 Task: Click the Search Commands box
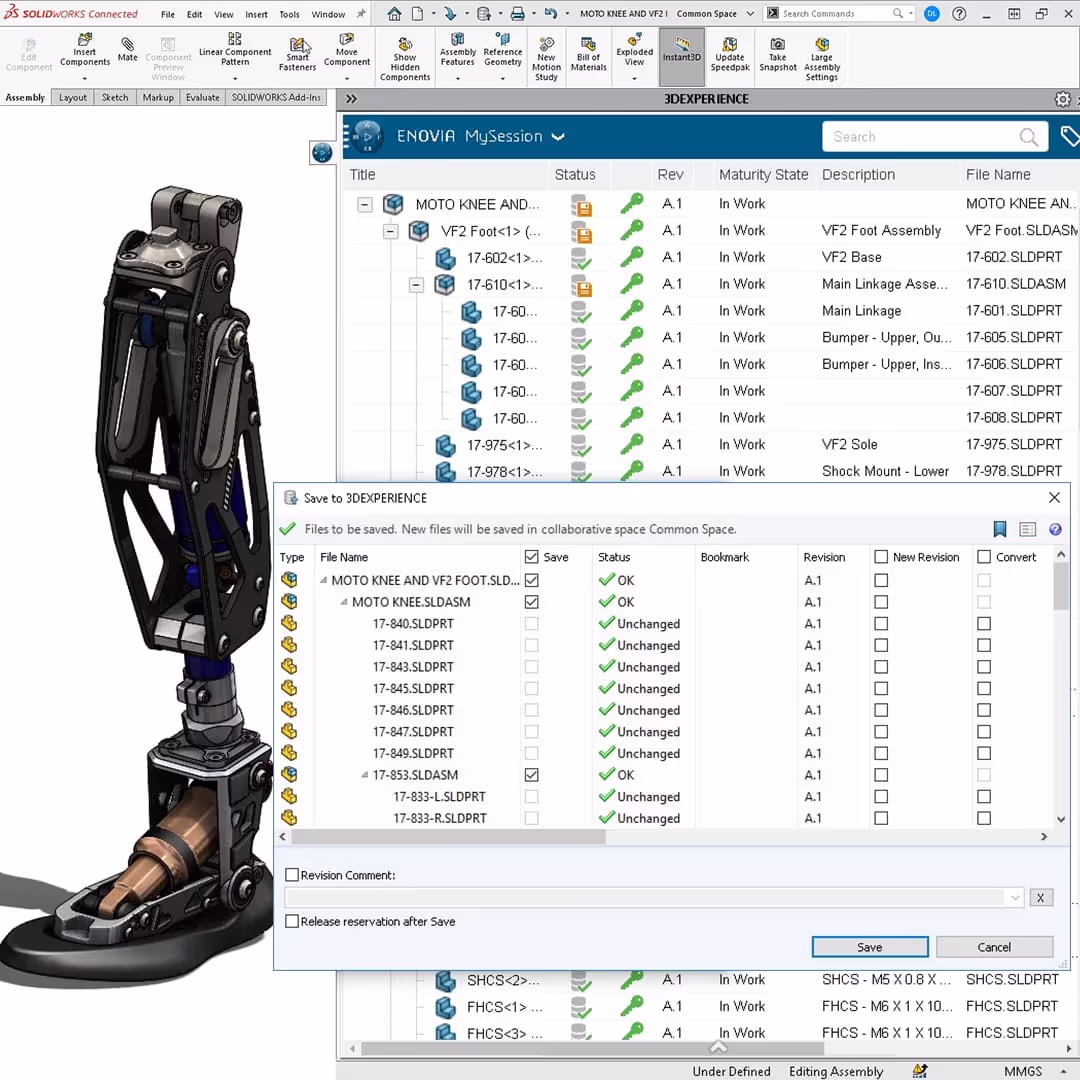point(839,14)
